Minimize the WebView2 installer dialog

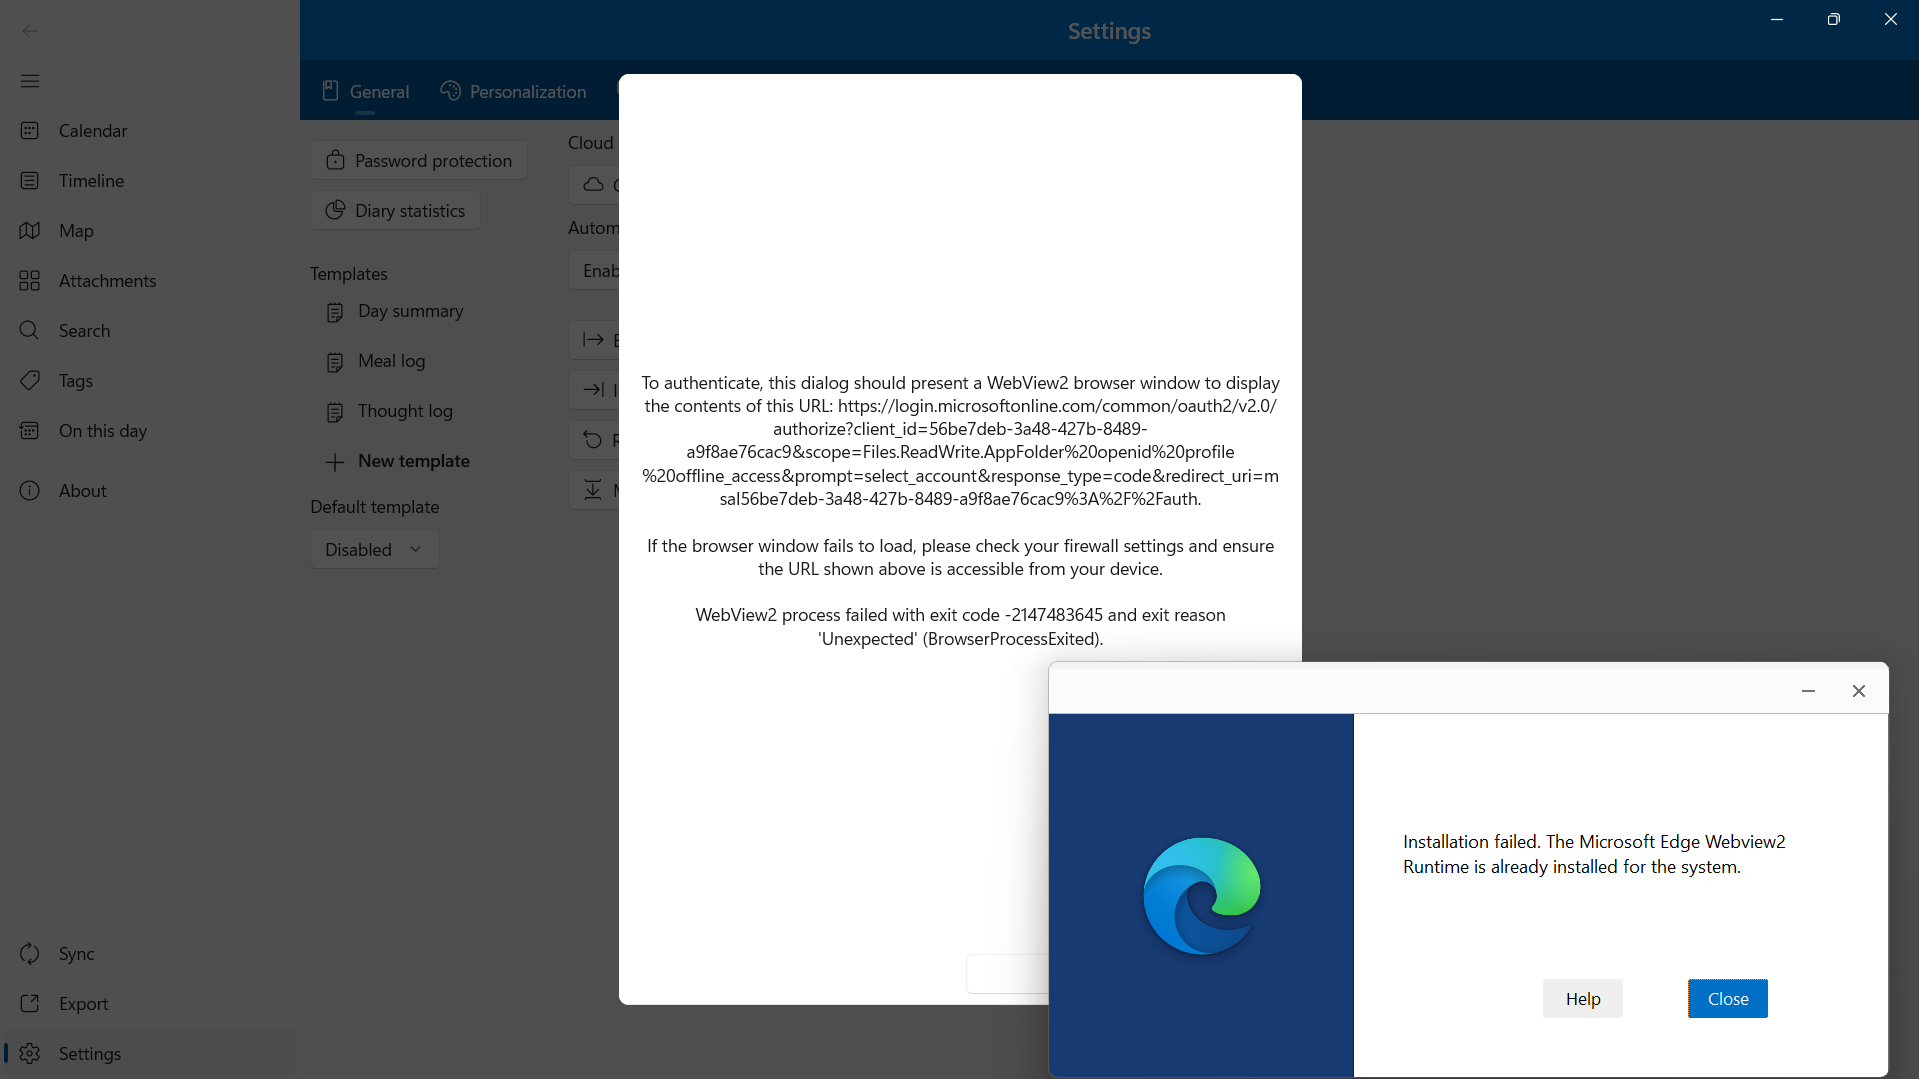[1808, 691]
